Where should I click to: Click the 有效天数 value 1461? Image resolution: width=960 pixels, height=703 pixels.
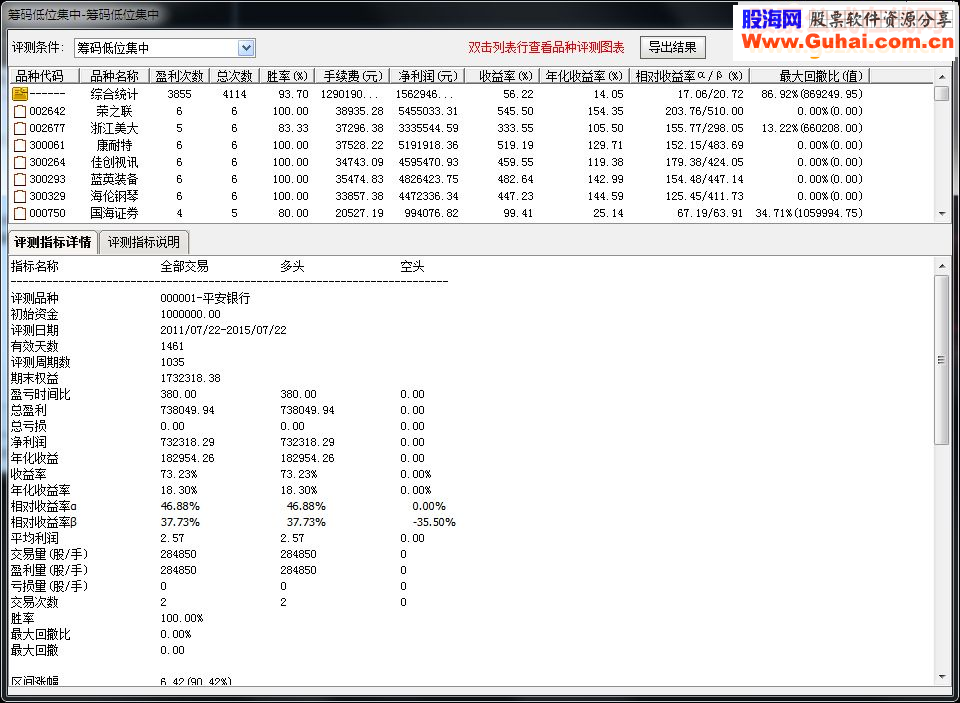tap(172, 347)
